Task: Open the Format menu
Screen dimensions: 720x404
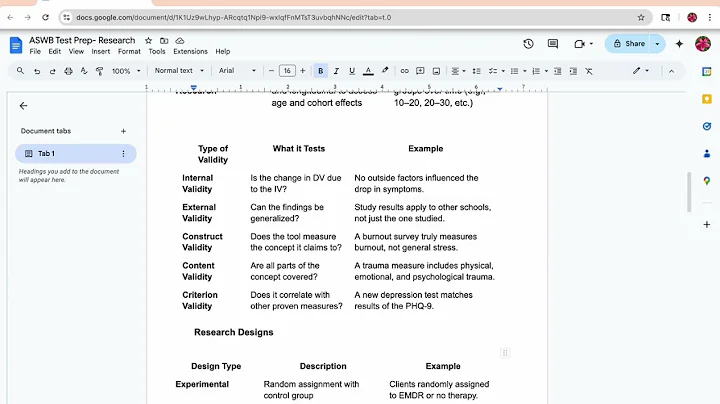Action: click(129, 51)
